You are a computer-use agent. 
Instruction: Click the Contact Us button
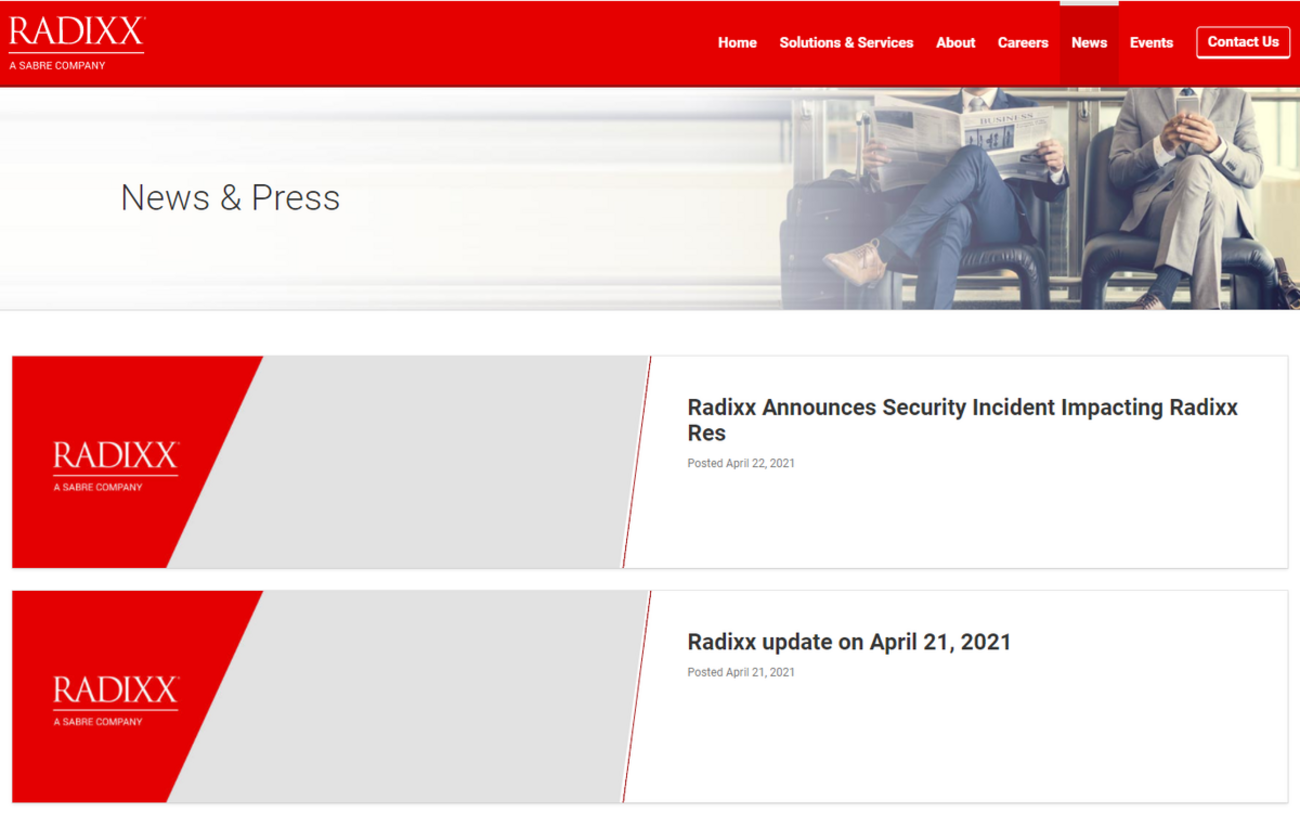click(x=1243, y=42)
